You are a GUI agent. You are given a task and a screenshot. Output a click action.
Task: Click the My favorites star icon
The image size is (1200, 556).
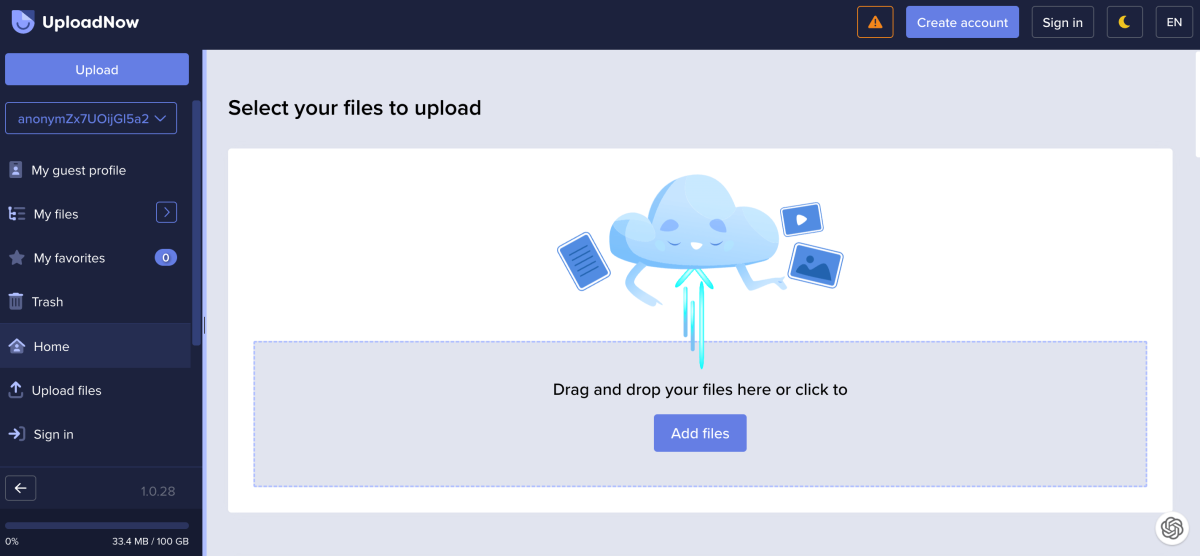[16, 258]
